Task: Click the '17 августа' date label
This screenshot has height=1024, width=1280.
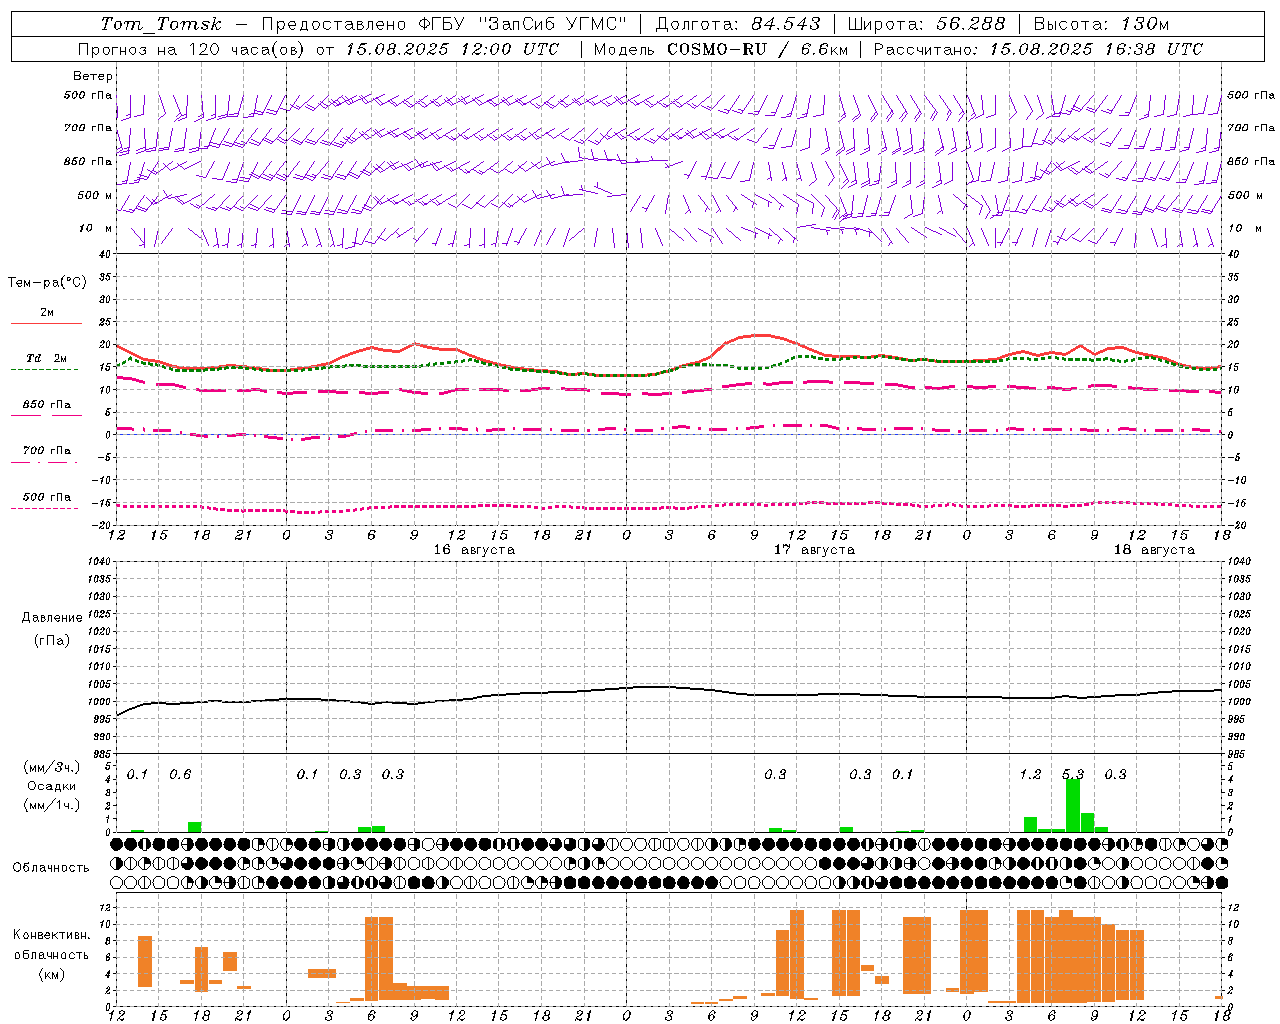Action: [814, 550]
